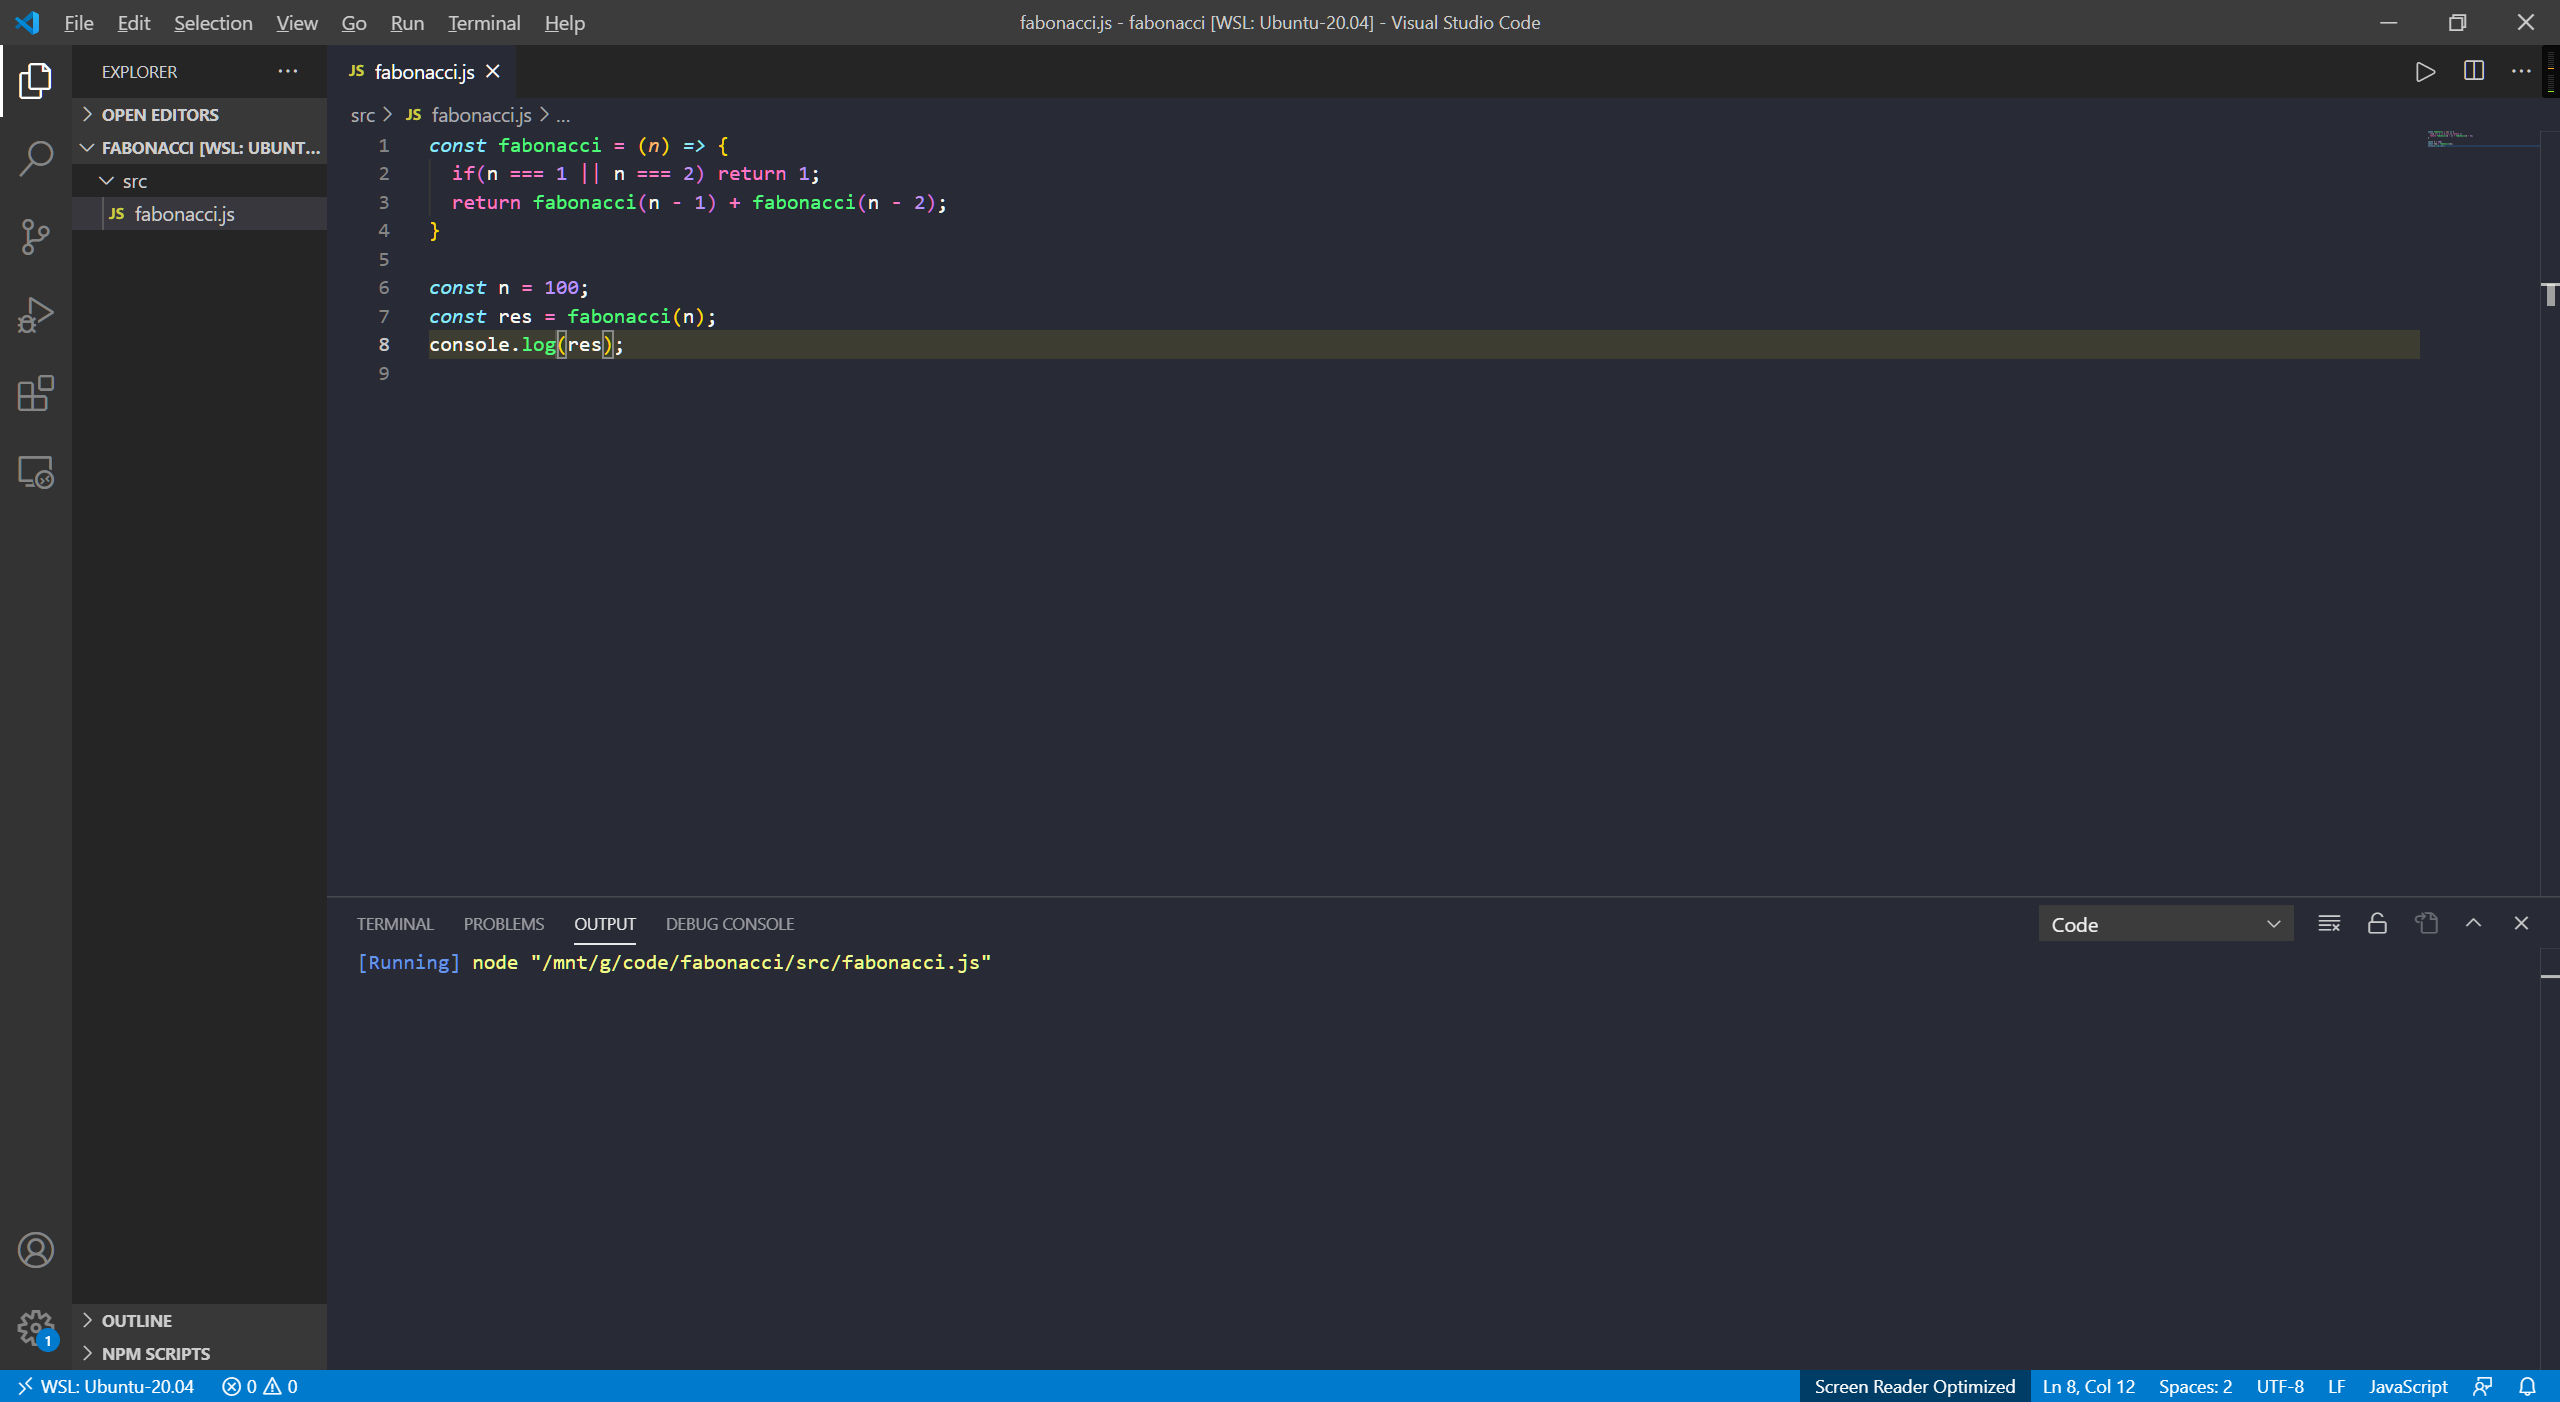The image size is (2560, 1402).
Task: Open remote window indicator WSL: Ubuntu-20.04
Action: 104,1386
